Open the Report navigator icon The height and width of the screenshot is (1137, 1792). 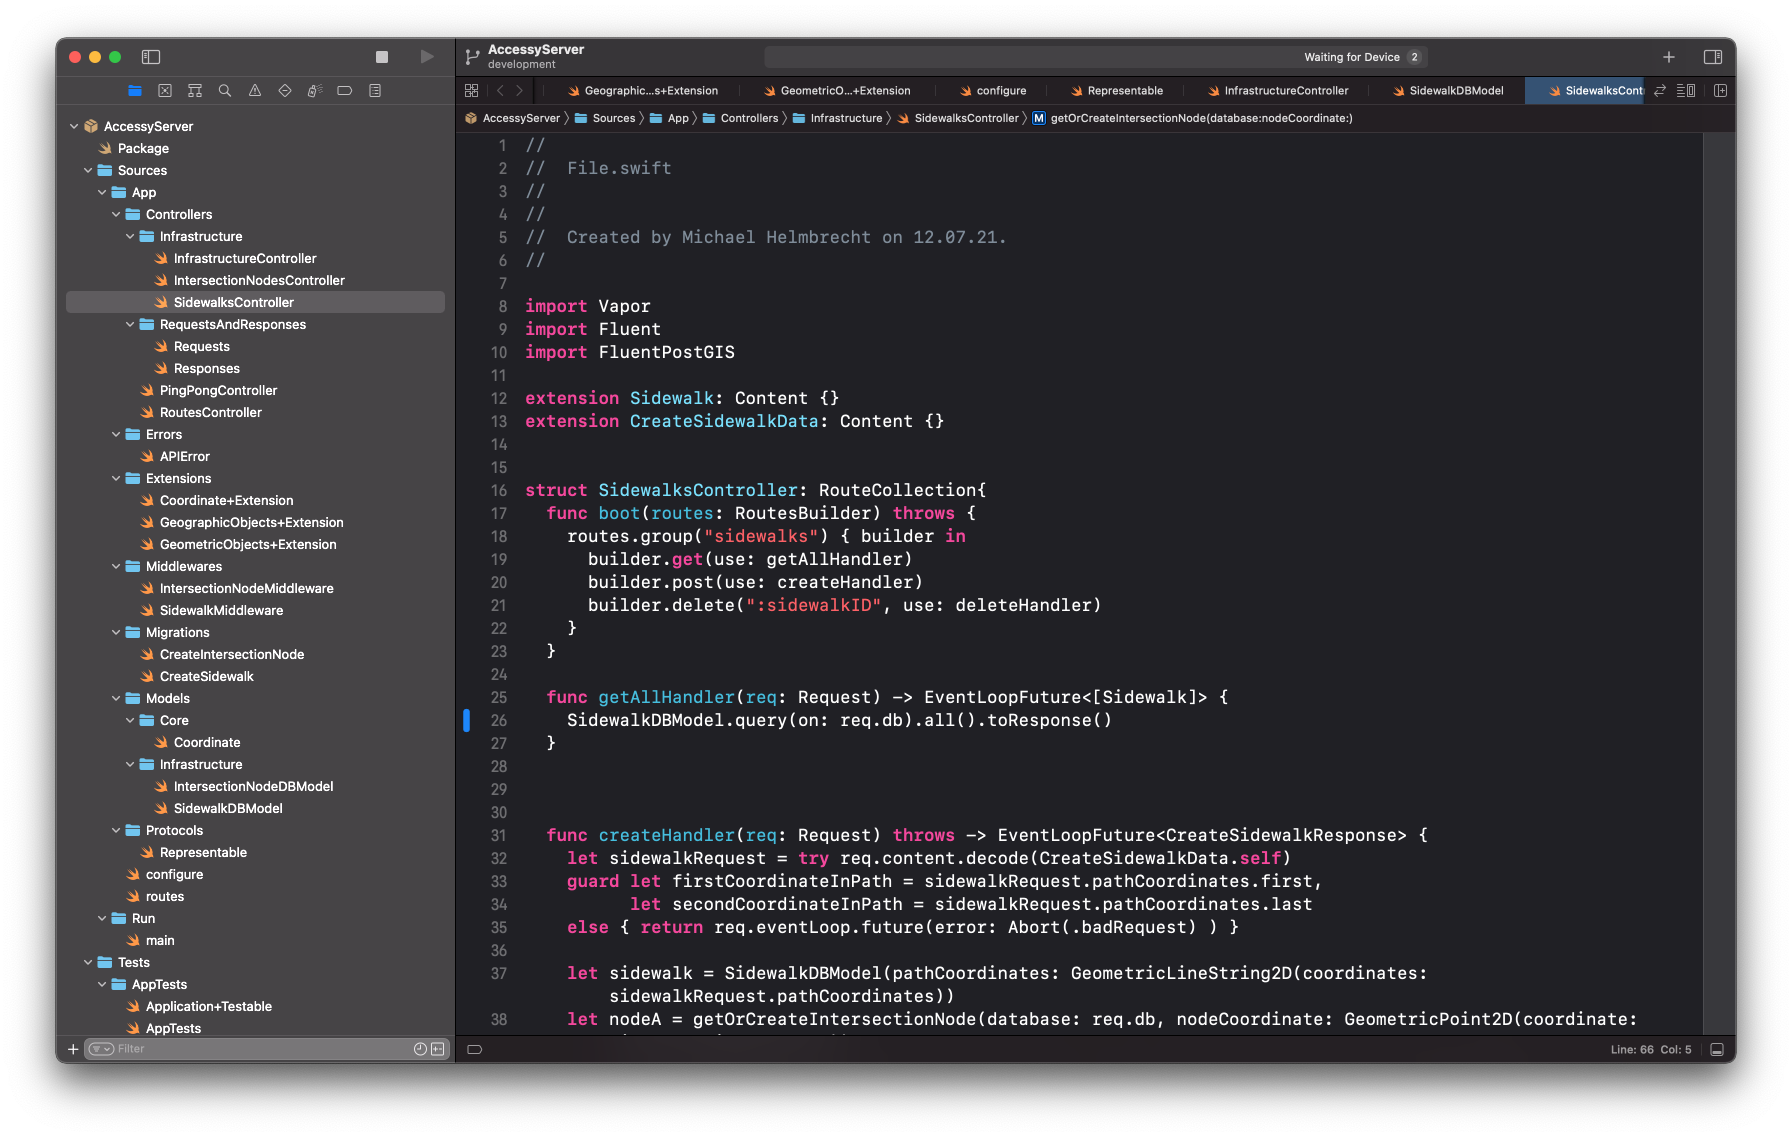tap(375, 91)
